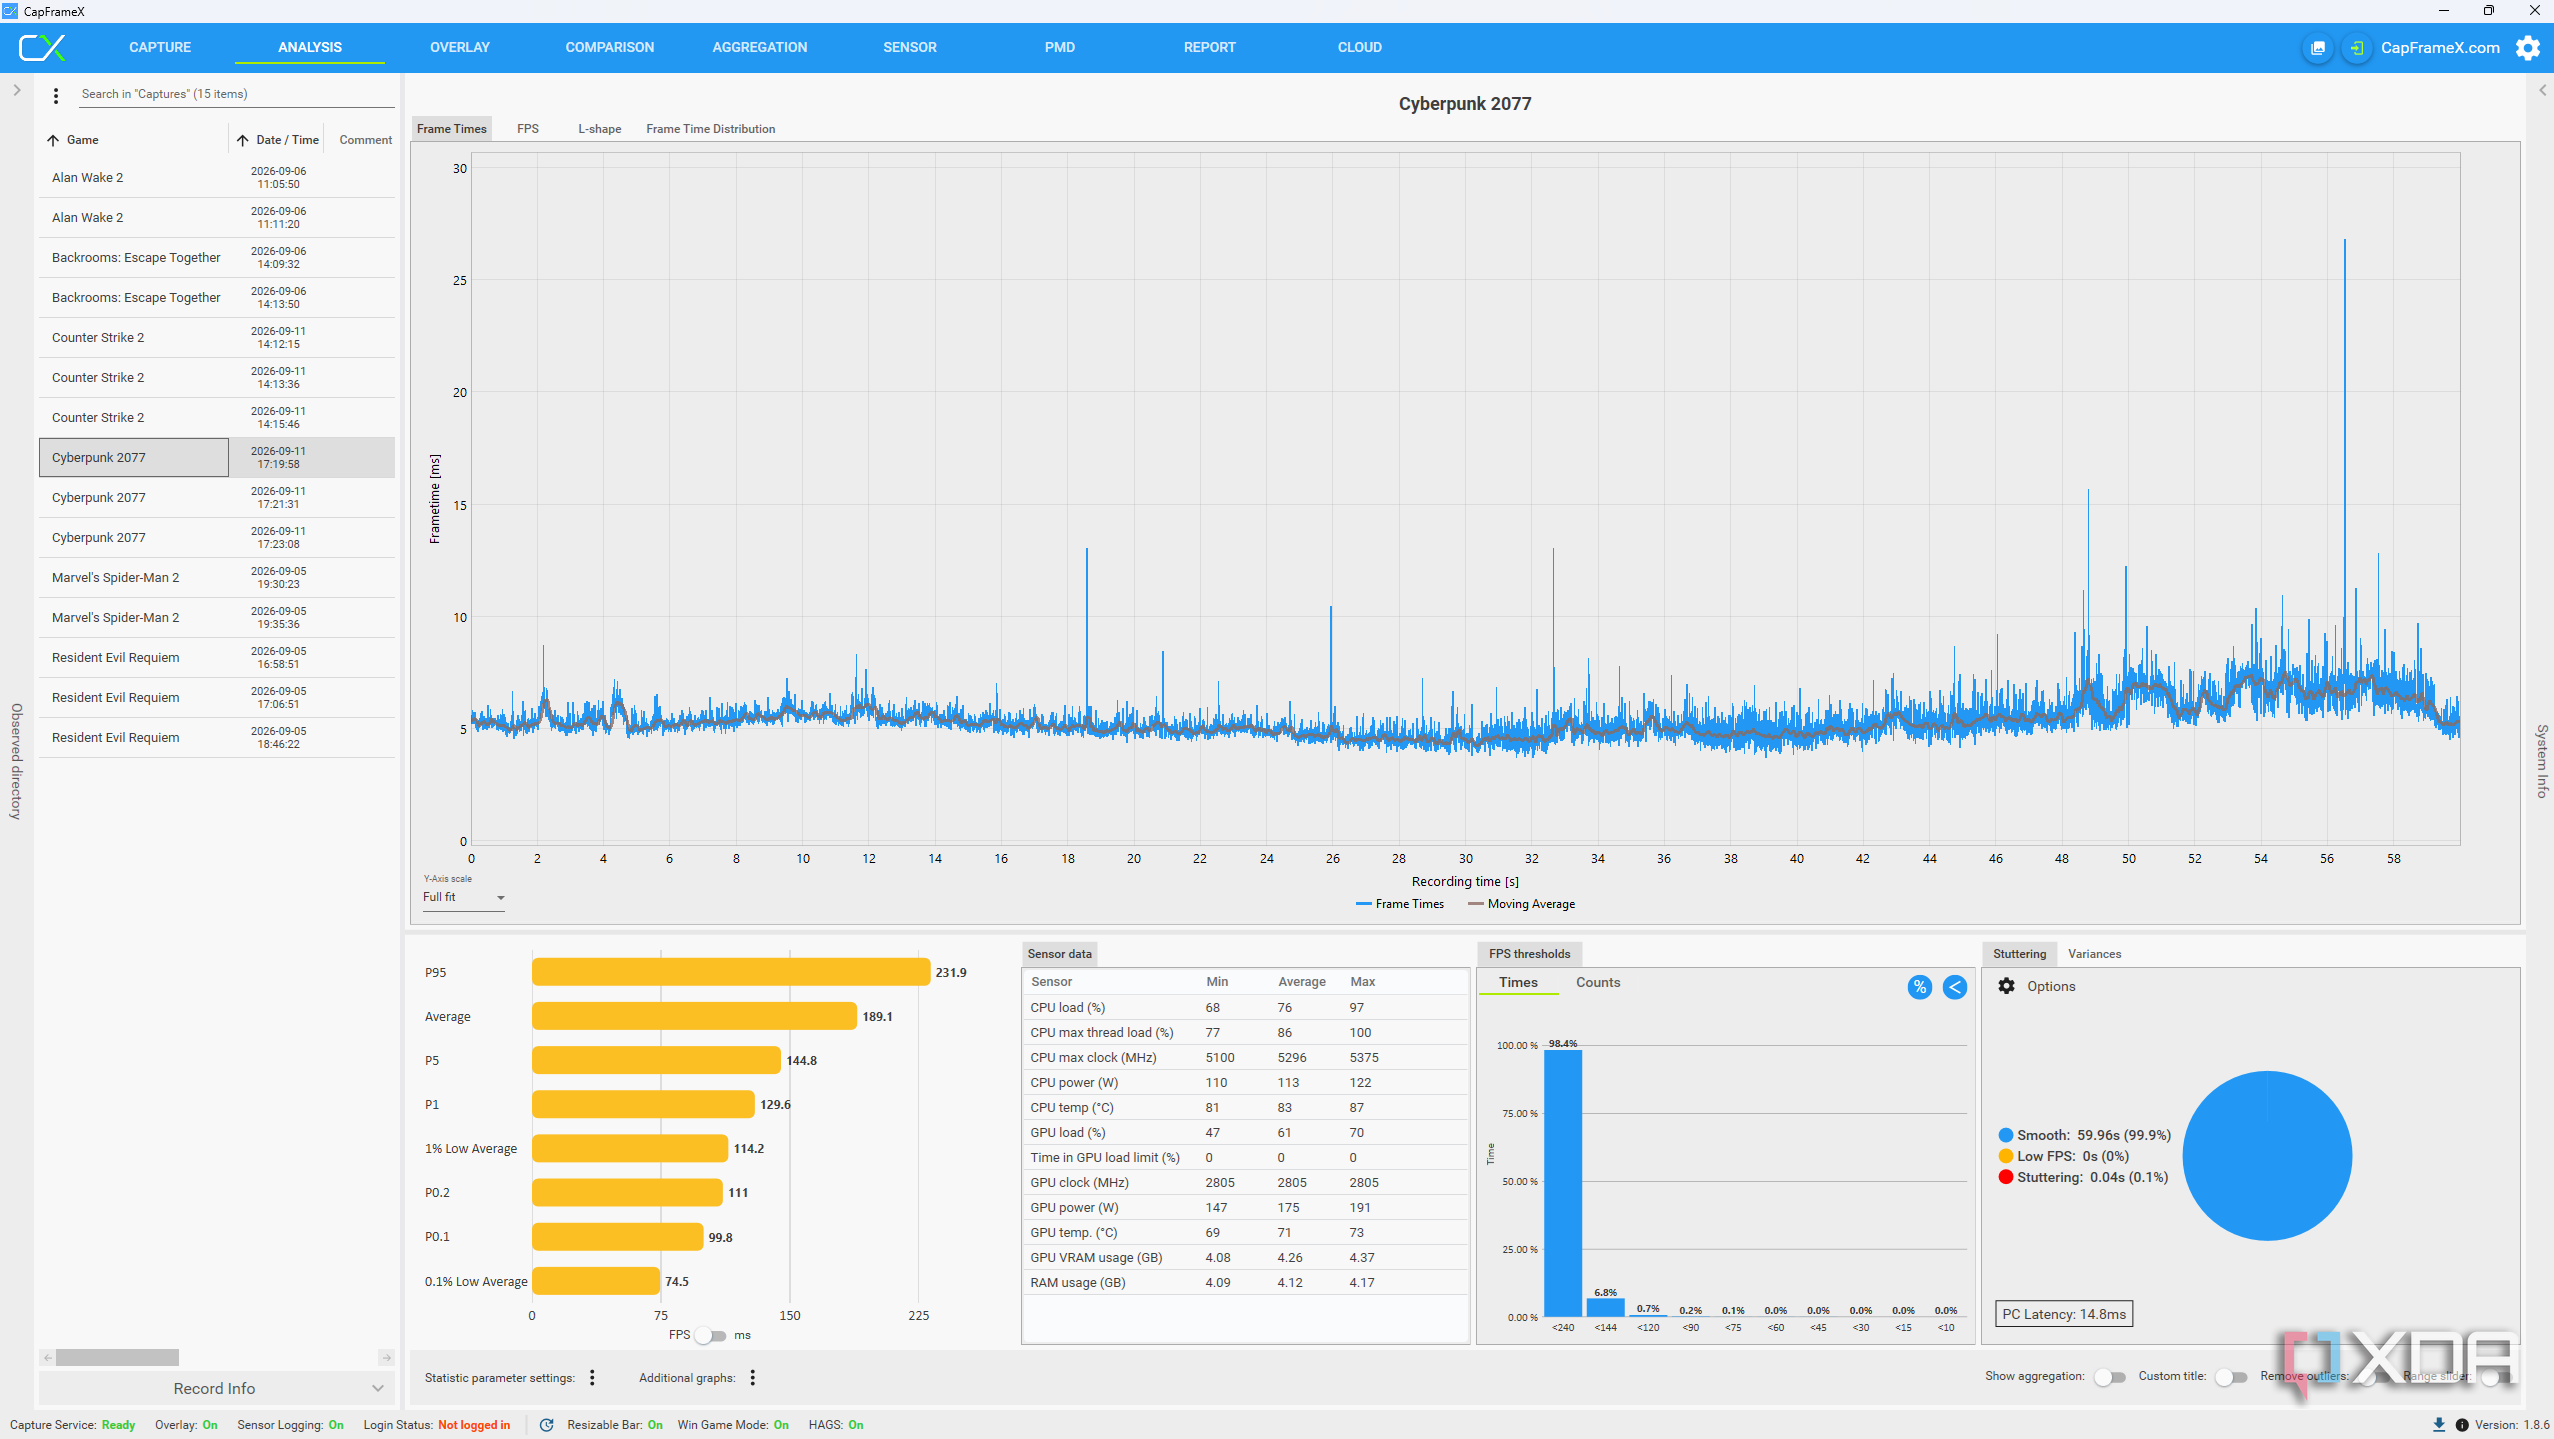The height and width of the screenshot is (1439, 2554).
Task: Click the sort arrow beside Date / Time
Action: pyautogui.click(x=242, y=140)
